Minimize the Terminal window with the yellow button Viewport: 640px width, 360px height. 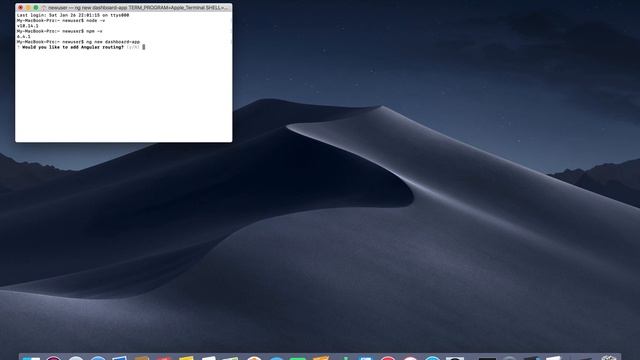coord(28,8)
